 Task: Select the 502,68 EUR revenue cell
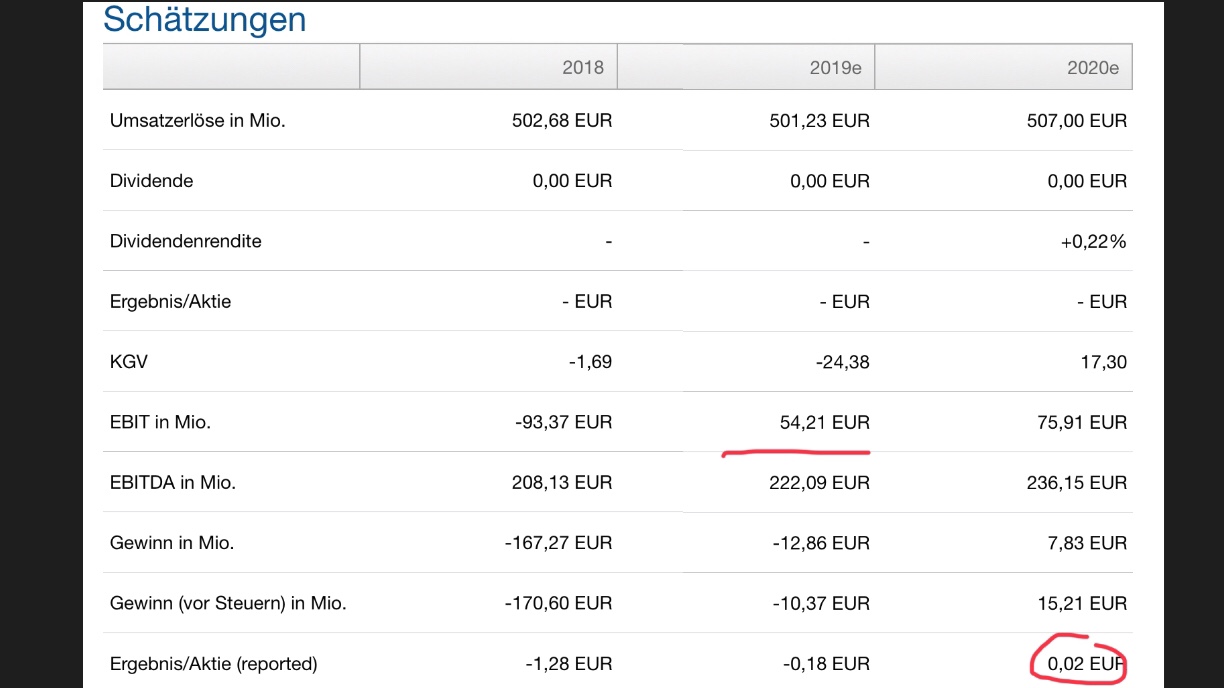coord(560,121)
